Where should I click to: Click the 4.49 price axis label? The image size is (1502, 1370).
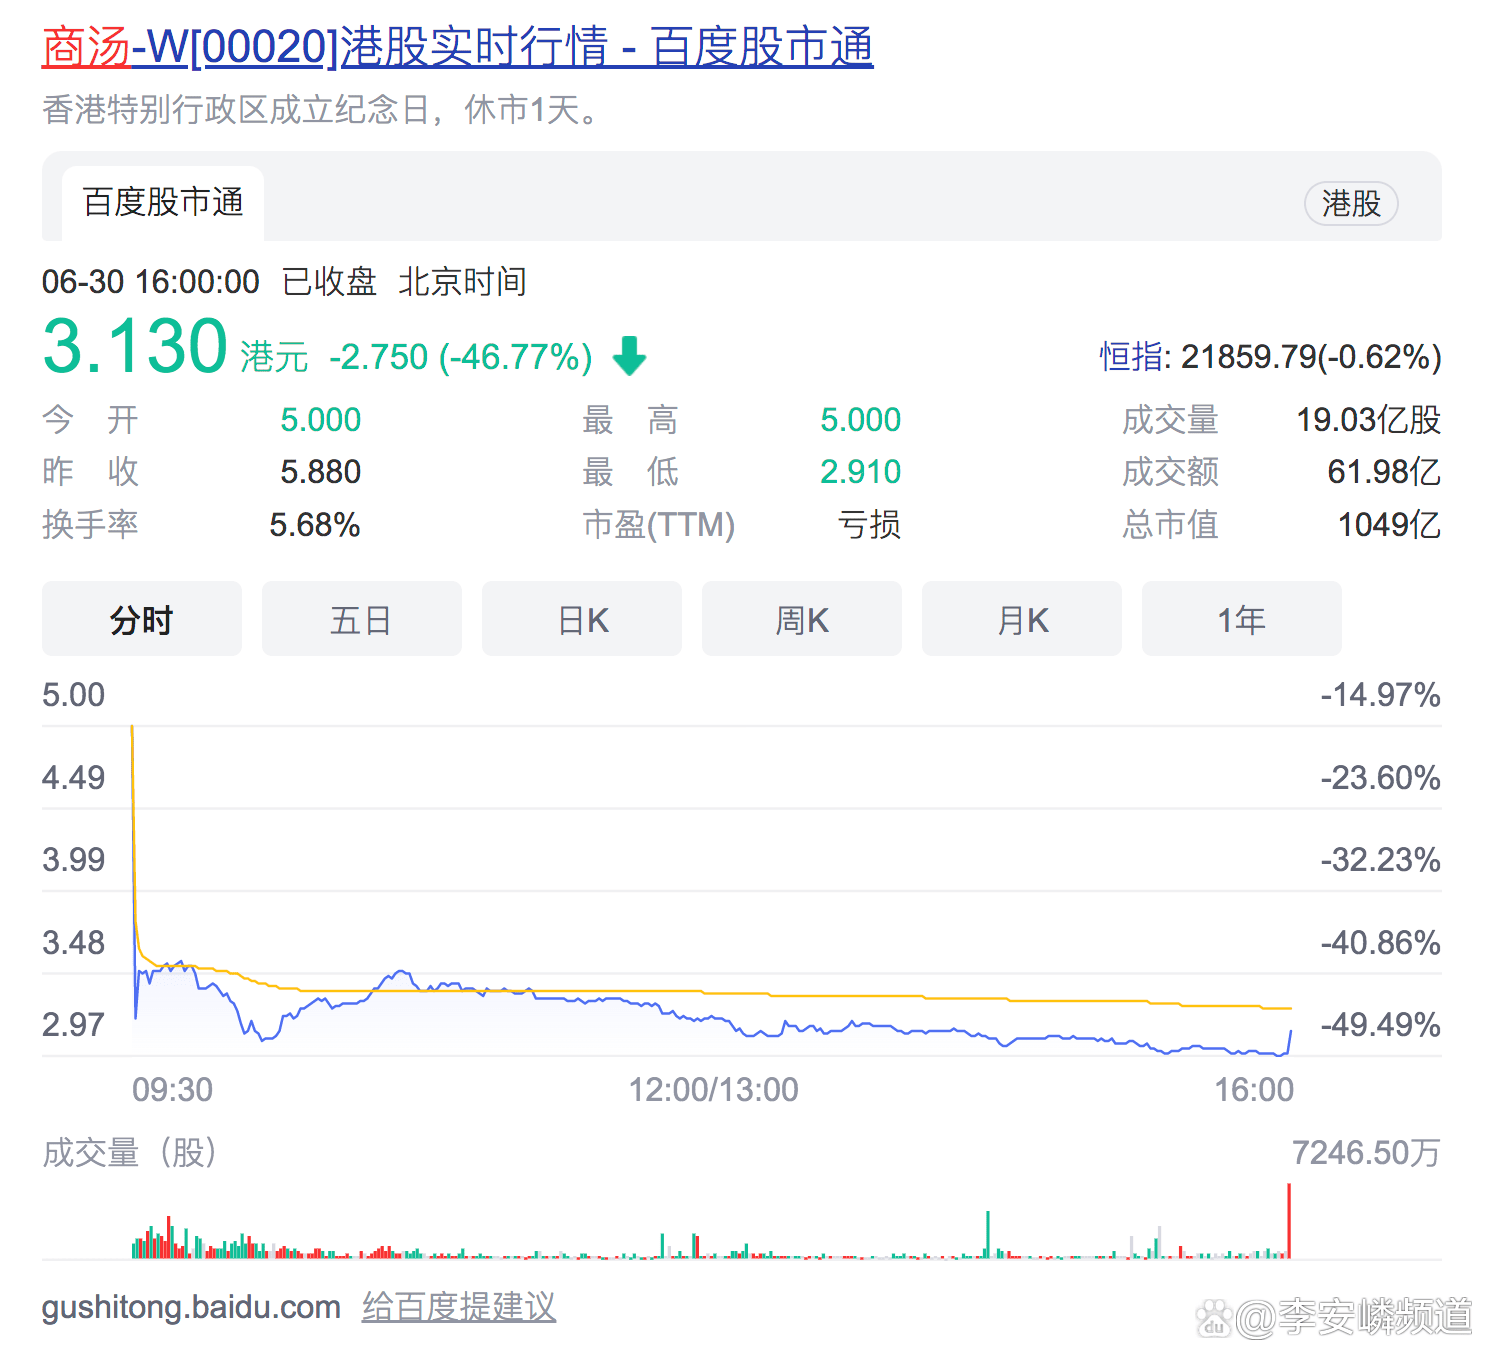73,777
